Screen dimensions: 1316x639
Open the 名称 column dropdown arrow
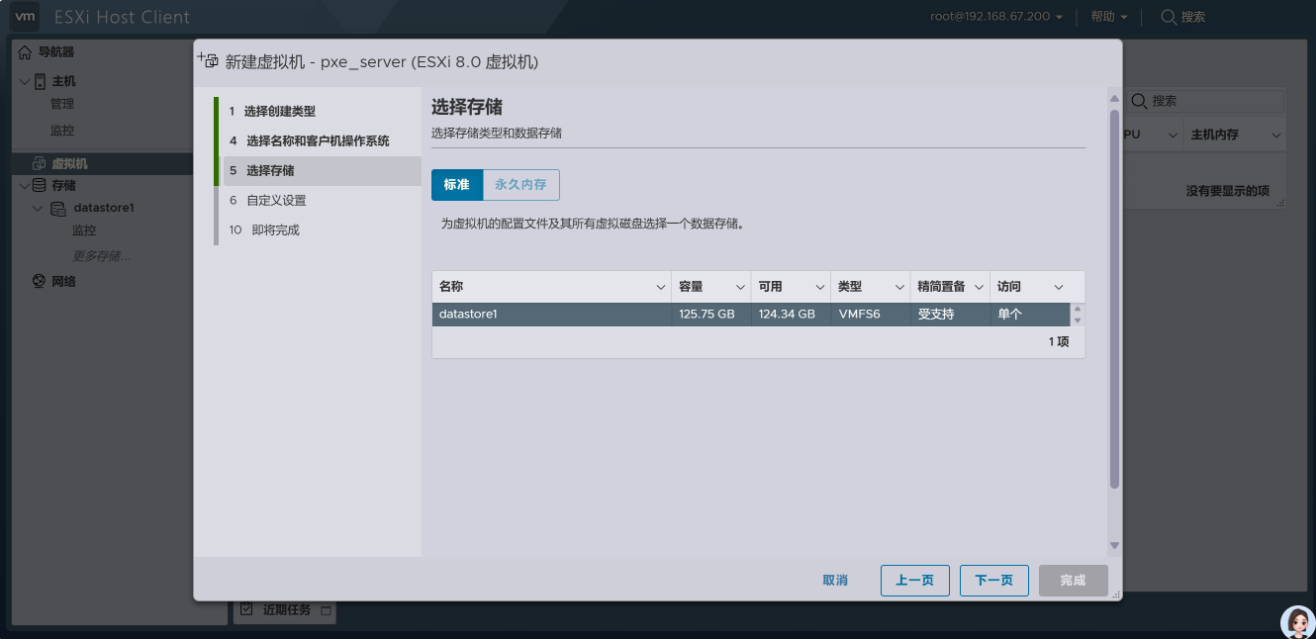[x=660, y=287]
